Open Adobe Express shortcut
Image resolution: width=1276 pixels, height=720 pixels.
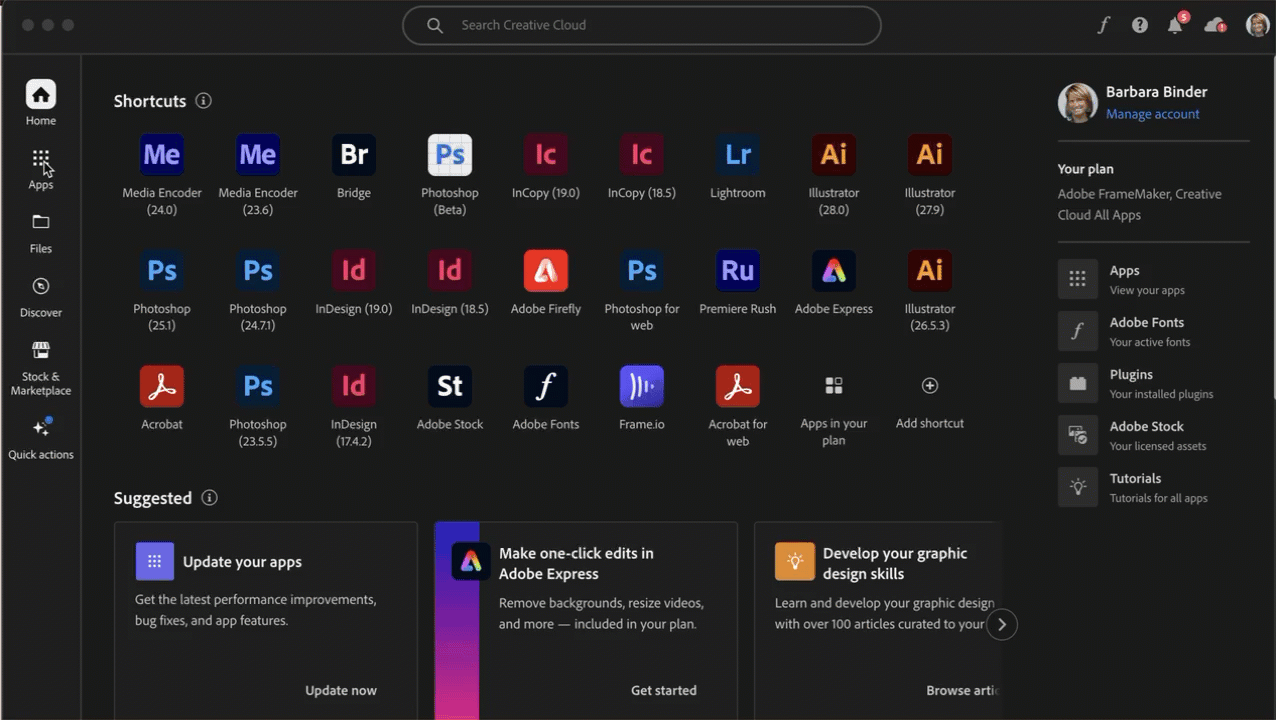[834, 271]
